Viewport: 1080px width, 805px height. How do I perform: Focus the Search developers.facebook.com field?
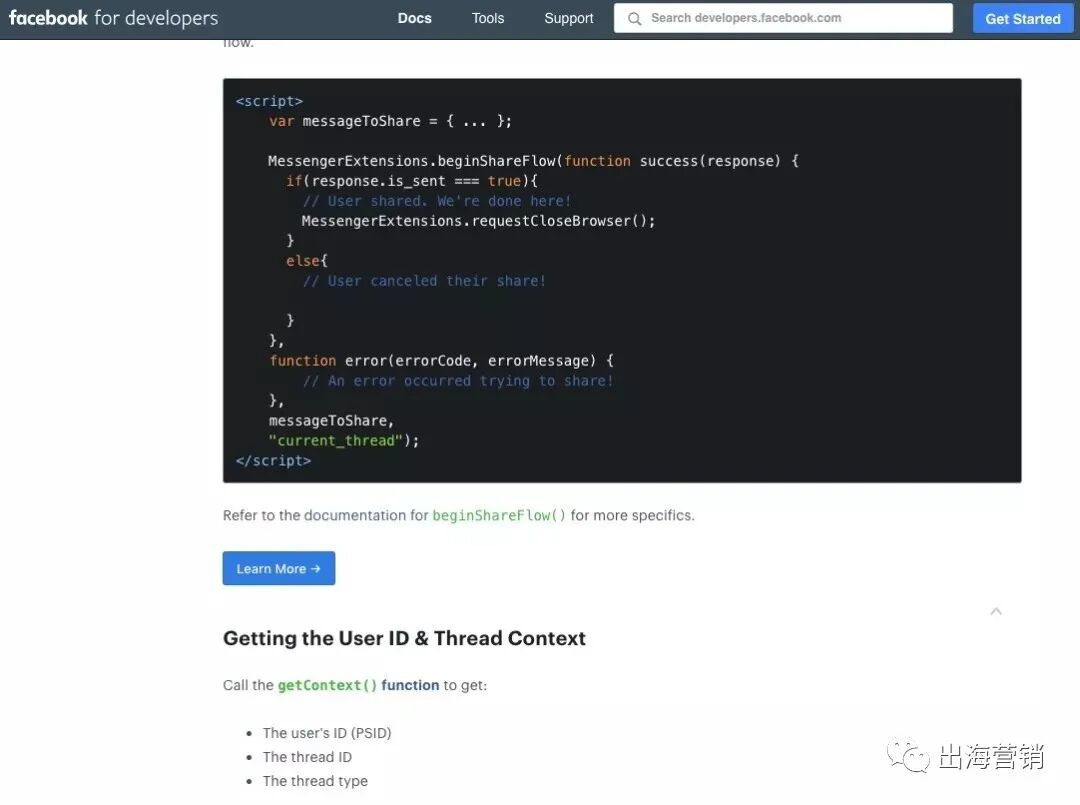(783, 18)
